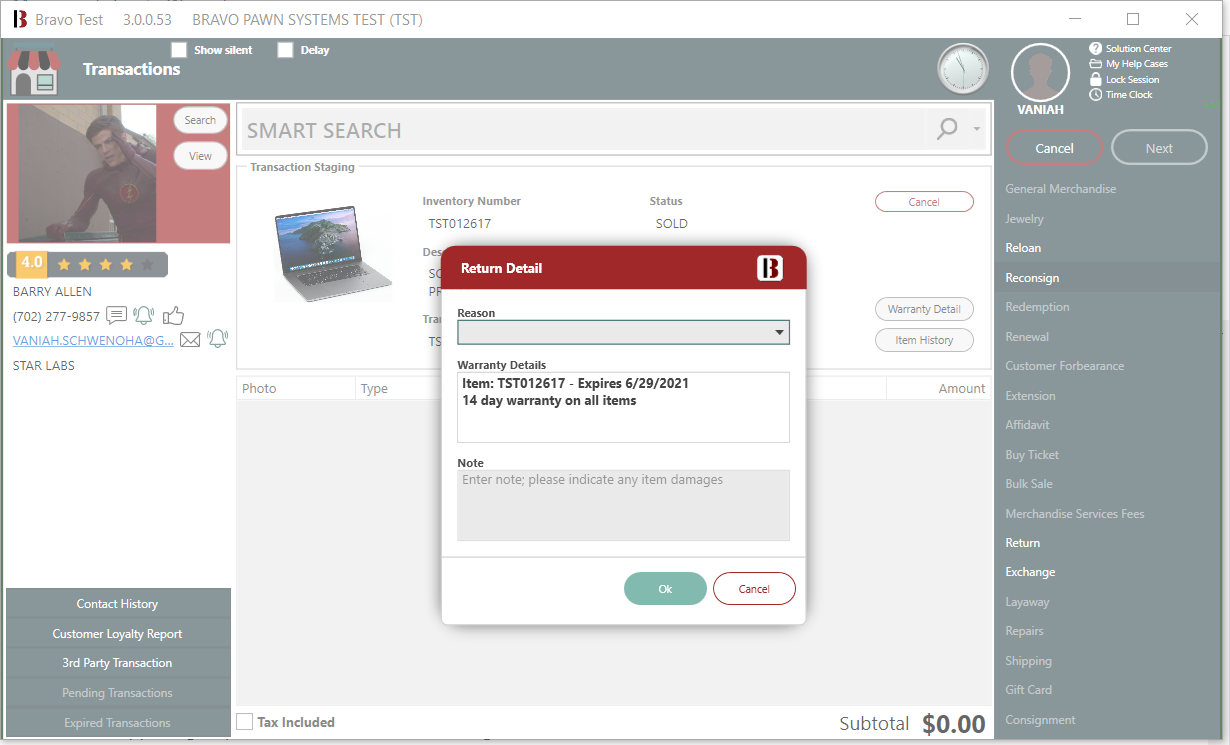Click the Time Clock icon
This screenshot has height=745, width=1230.
click(x=1095, y=95)
